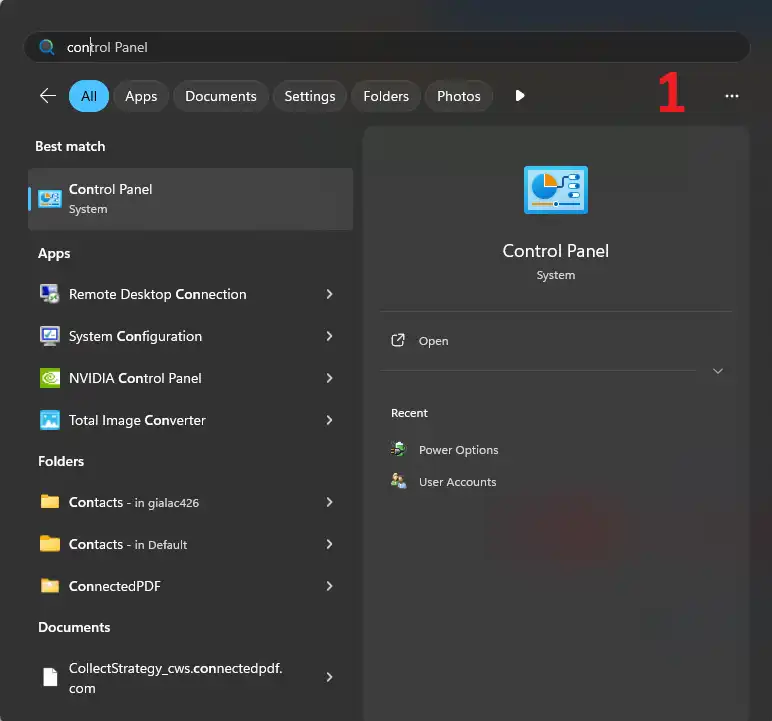Click the System Configuration app icon
The image size is (772, 721).
(x=49, y=336)
